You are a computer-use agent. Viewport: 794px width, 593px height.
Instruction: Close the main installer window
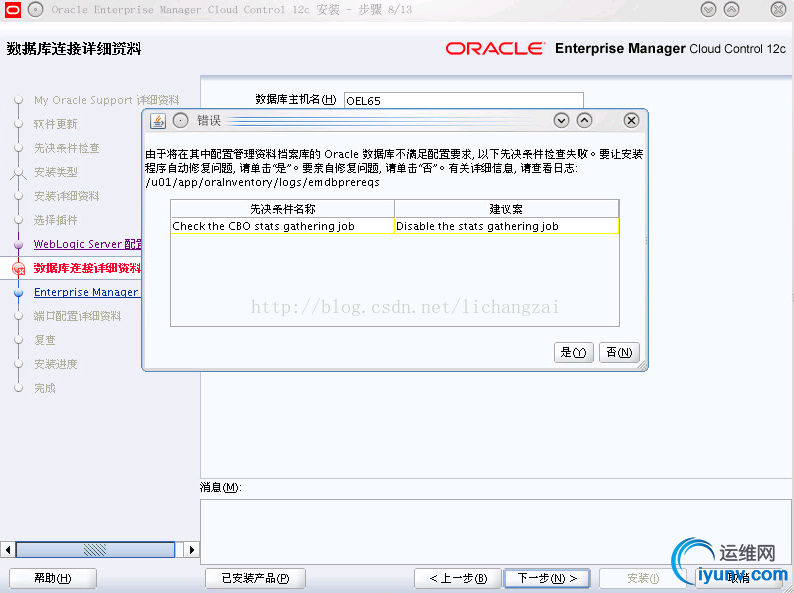(x=778, y=10)
